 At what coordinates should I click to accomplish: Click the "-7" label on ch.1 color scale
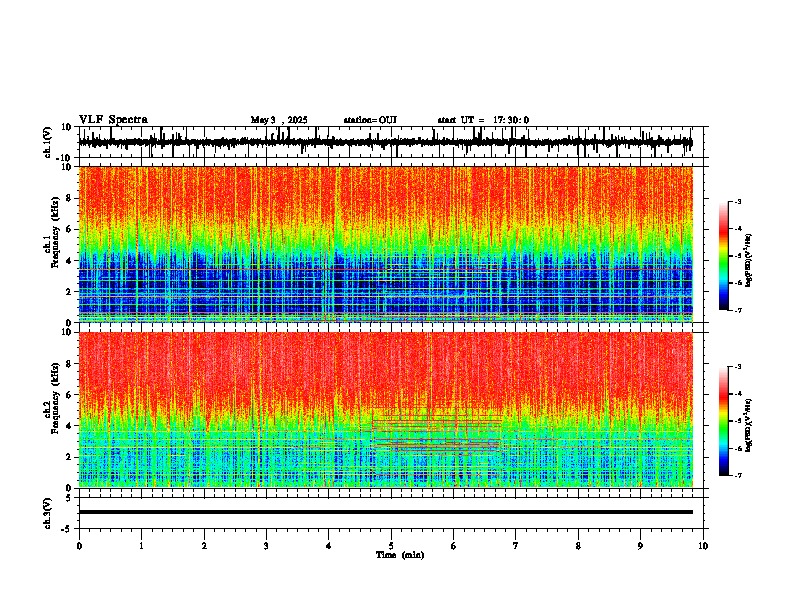[738, 310]
